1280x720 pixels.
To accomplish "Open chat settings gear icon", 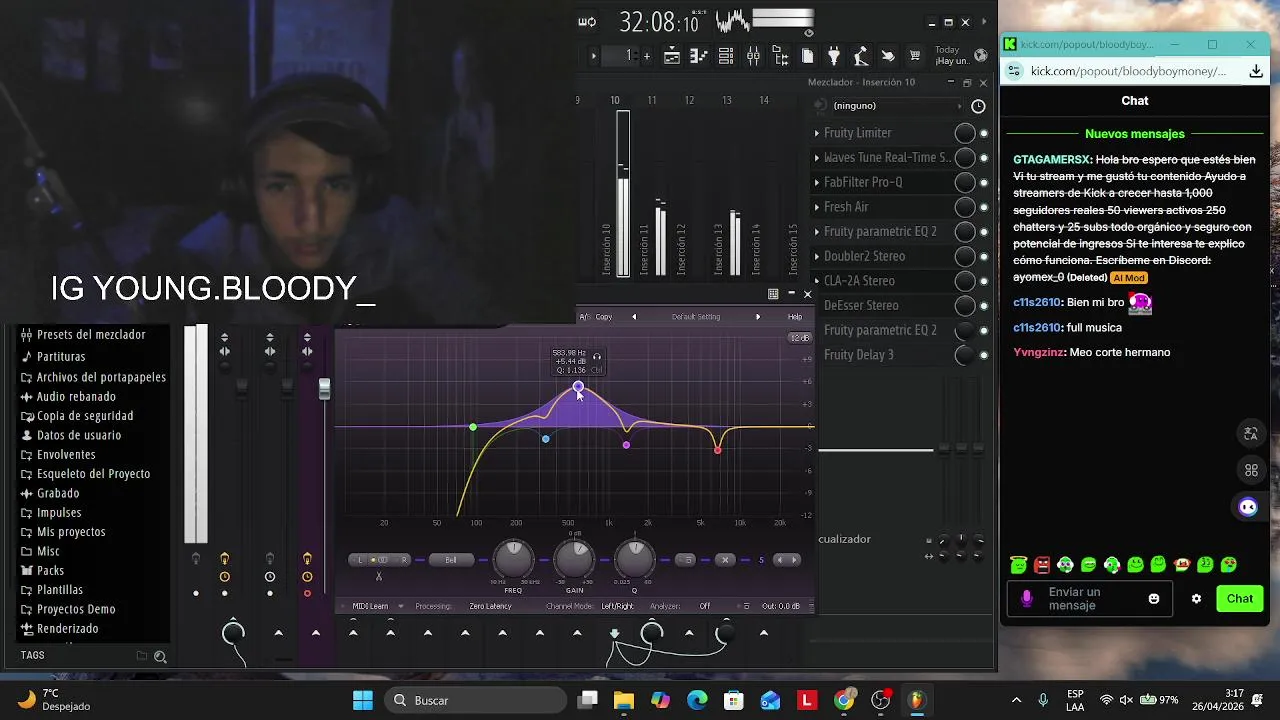I will (1196, 599).
